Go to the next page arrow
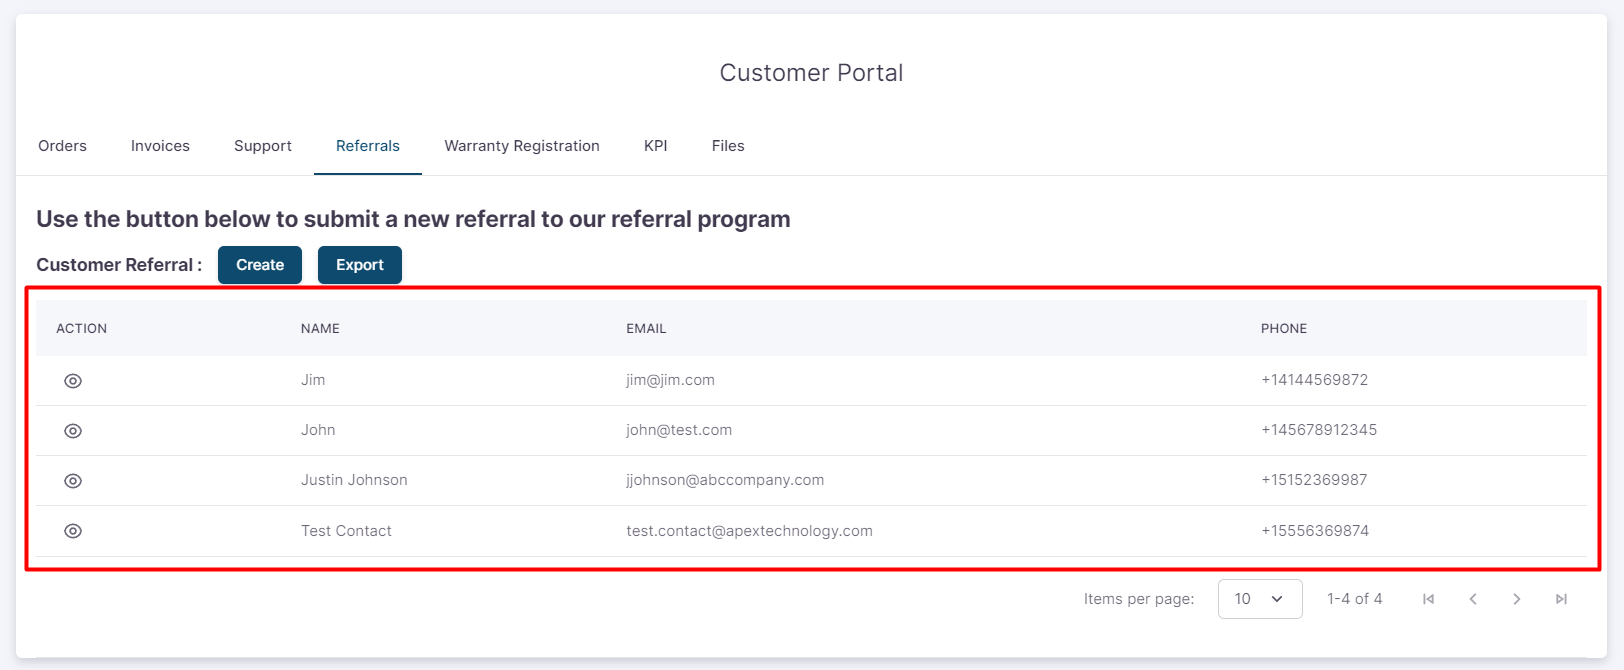The height and width of the screenshot is (670, 1624). (x=1517, y=599)
